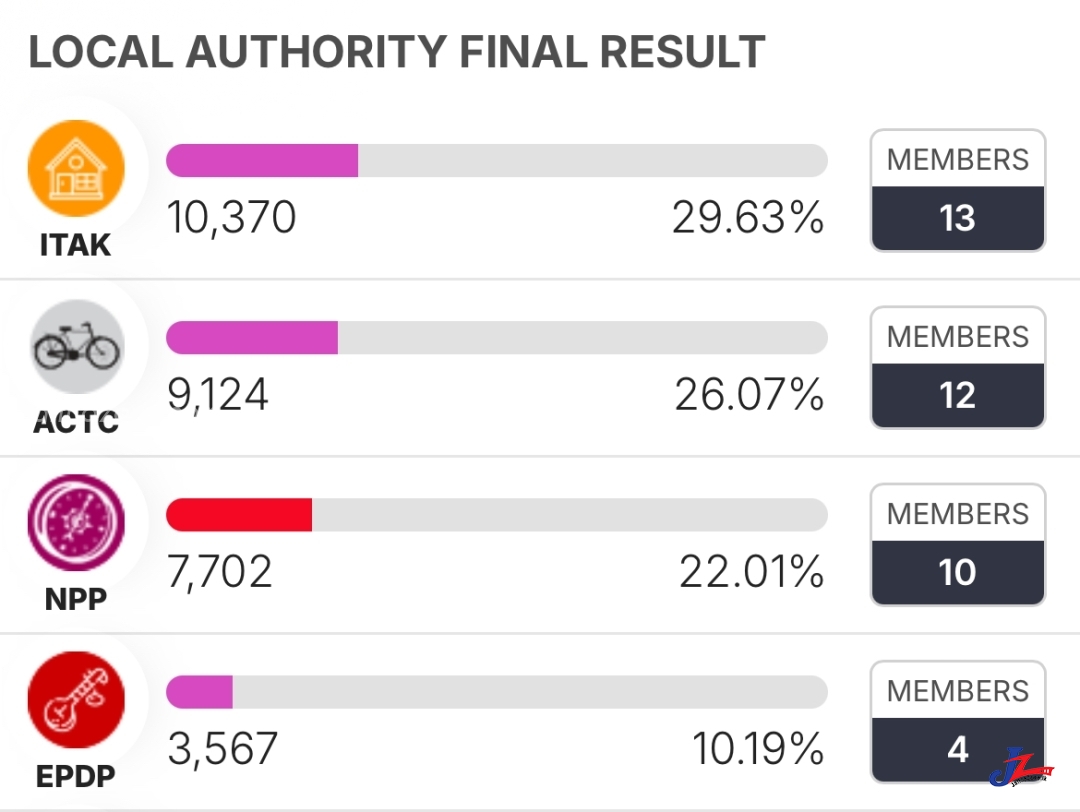The image size is (1080, 812).
Task: Click the ITAK orange house party icon
Action: tap(76, 169)
